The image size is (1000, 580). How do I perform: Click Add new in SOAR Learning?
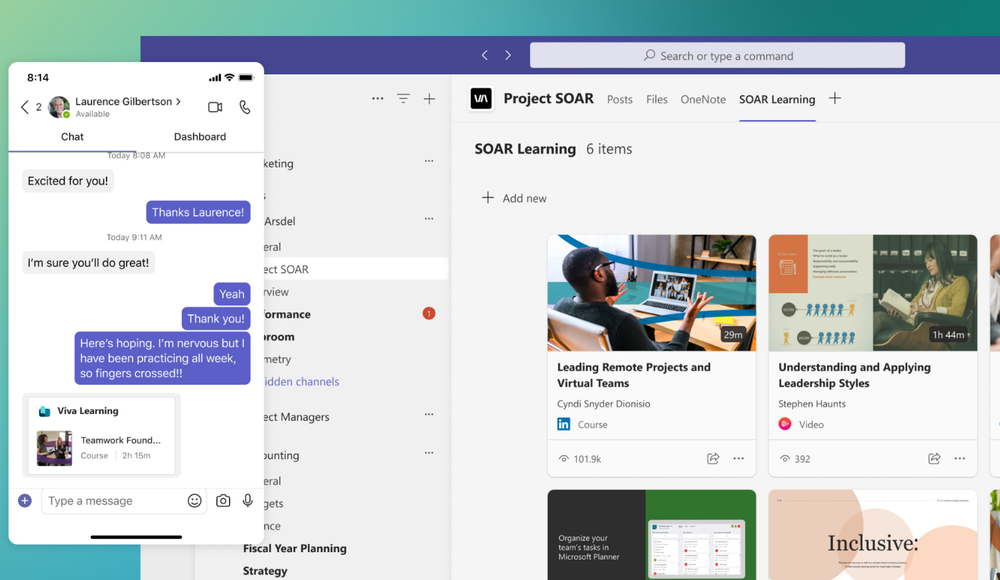(x=514, y=197)
